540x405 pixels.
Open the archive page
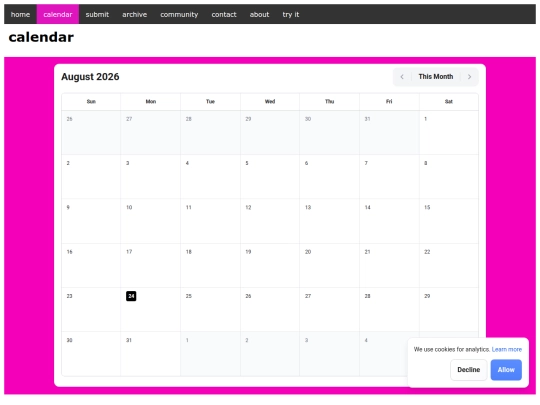(x=135, y=14)
